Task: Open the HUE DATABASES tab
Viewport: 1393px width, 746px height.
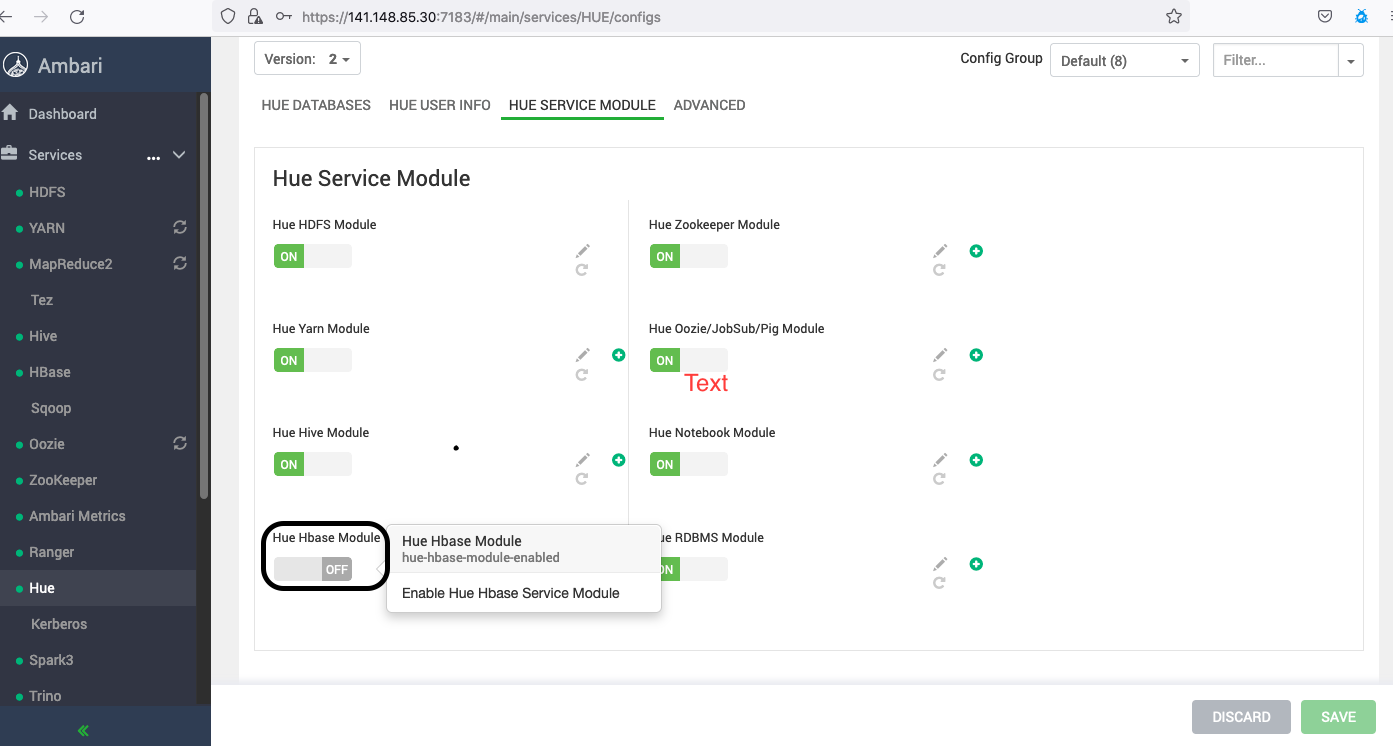Action: [315, 105]
